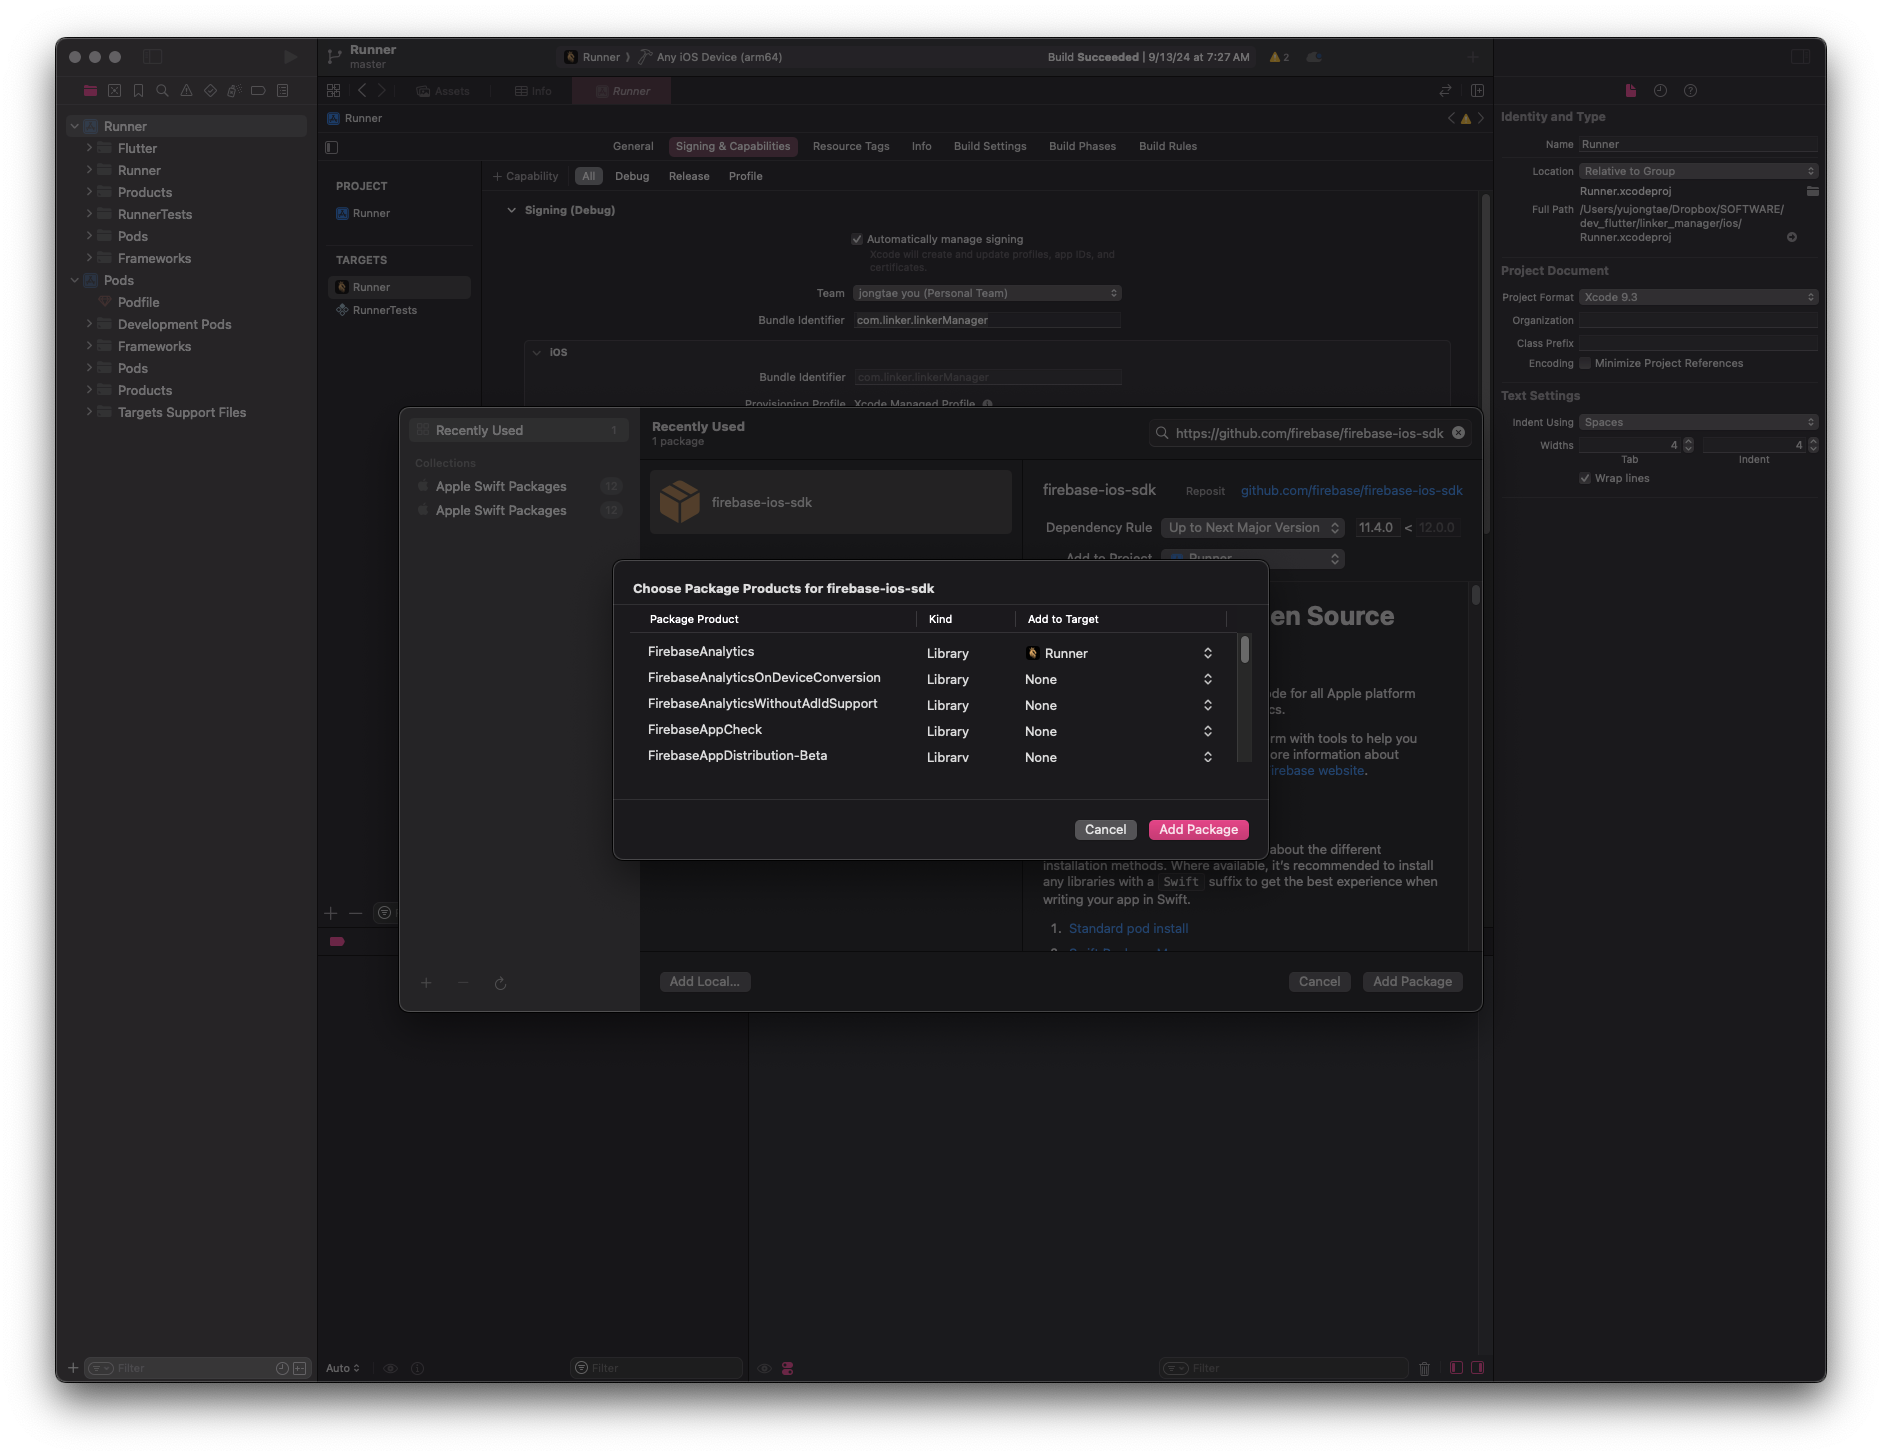Toggle the Wrap lines checkbox
The image size is (1882, 1456).
[1585, 478]
